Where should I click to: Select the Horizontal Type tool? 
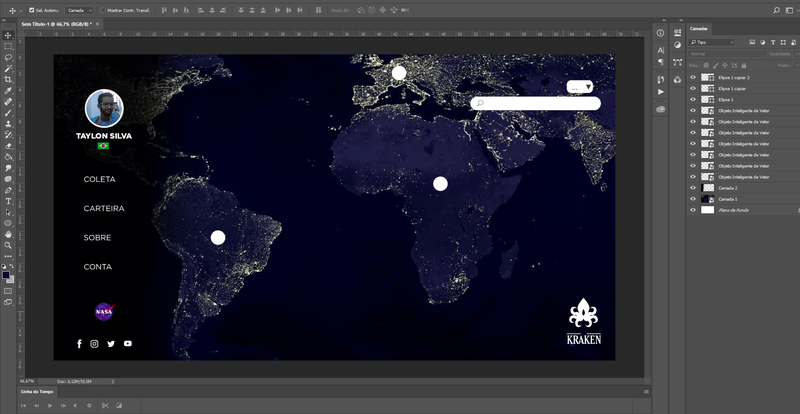[8, 201]
